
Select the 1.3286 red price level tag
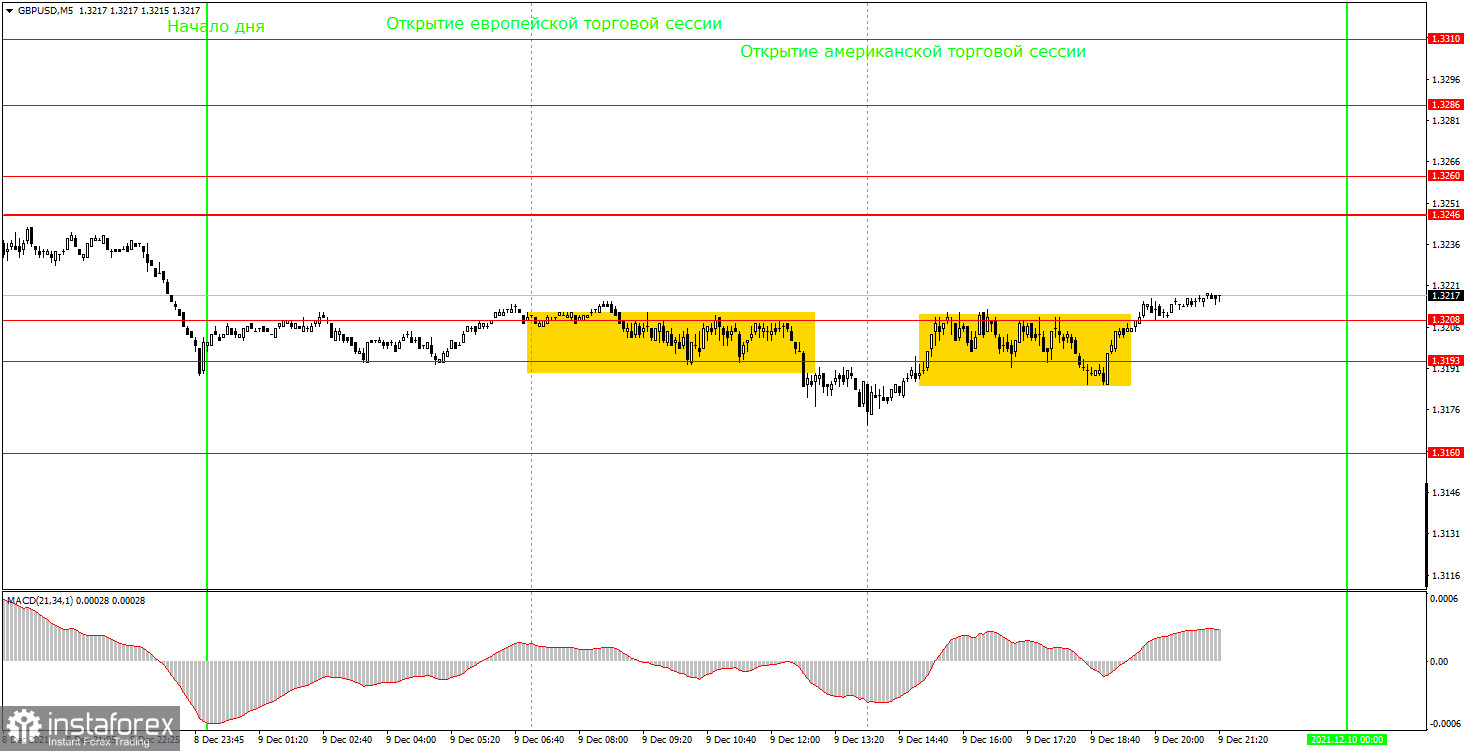click(x=1446, y=104)
